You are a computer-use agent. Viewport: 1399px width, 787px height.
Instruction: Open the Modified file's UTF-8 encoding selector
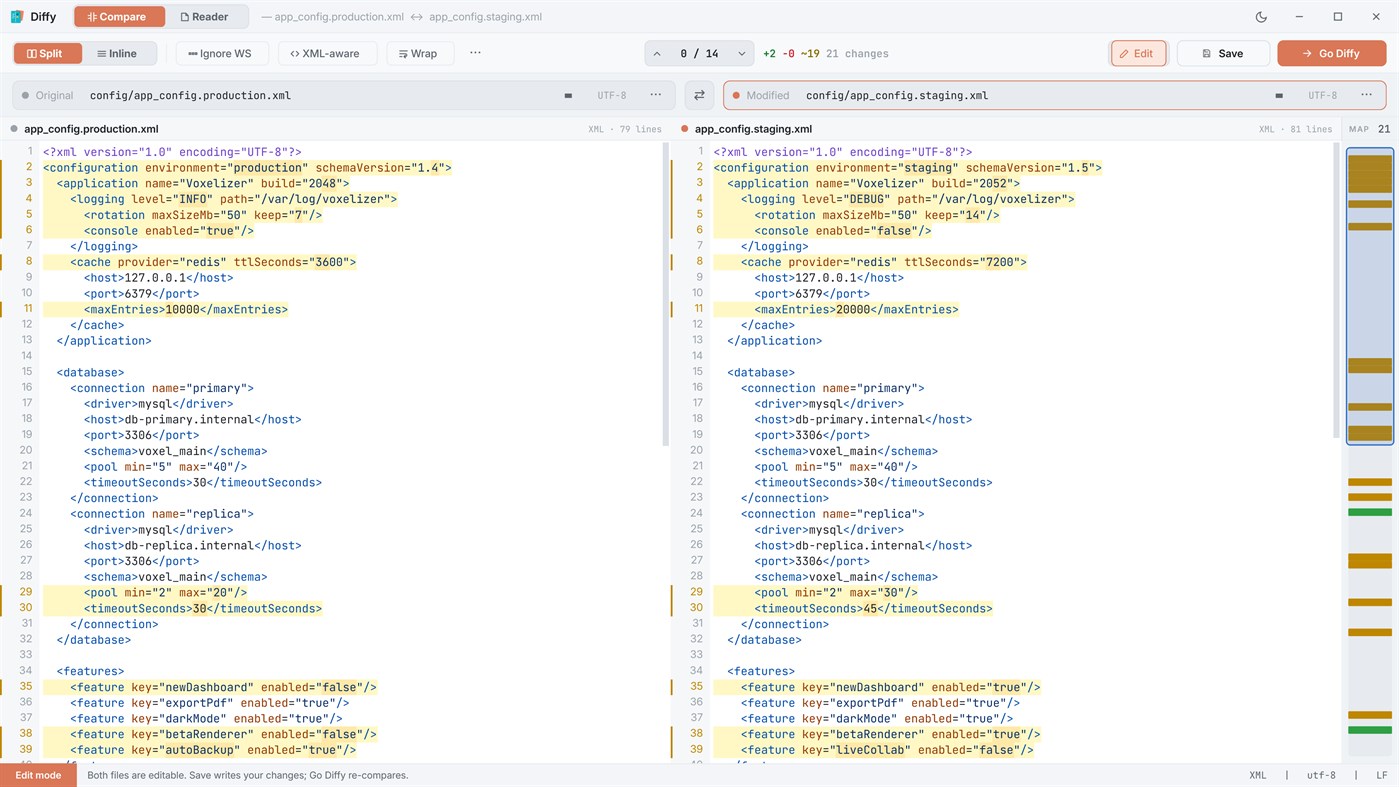[x=1322, y=96]
